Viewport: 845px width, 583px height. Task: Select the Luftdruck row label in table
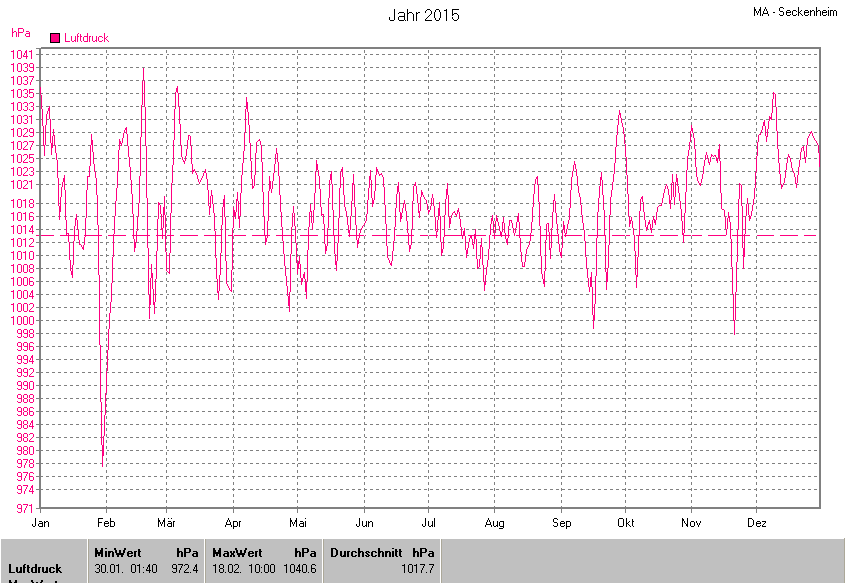[x=35, y=569]
